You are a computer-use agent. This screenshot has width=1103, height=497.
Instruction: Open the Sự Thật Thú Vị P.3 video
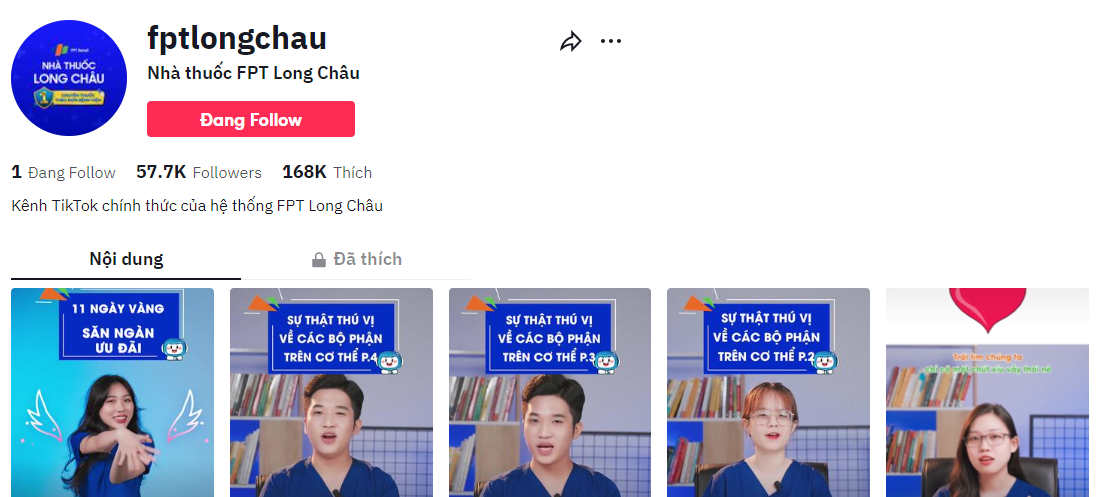click(x=550, y=392)
